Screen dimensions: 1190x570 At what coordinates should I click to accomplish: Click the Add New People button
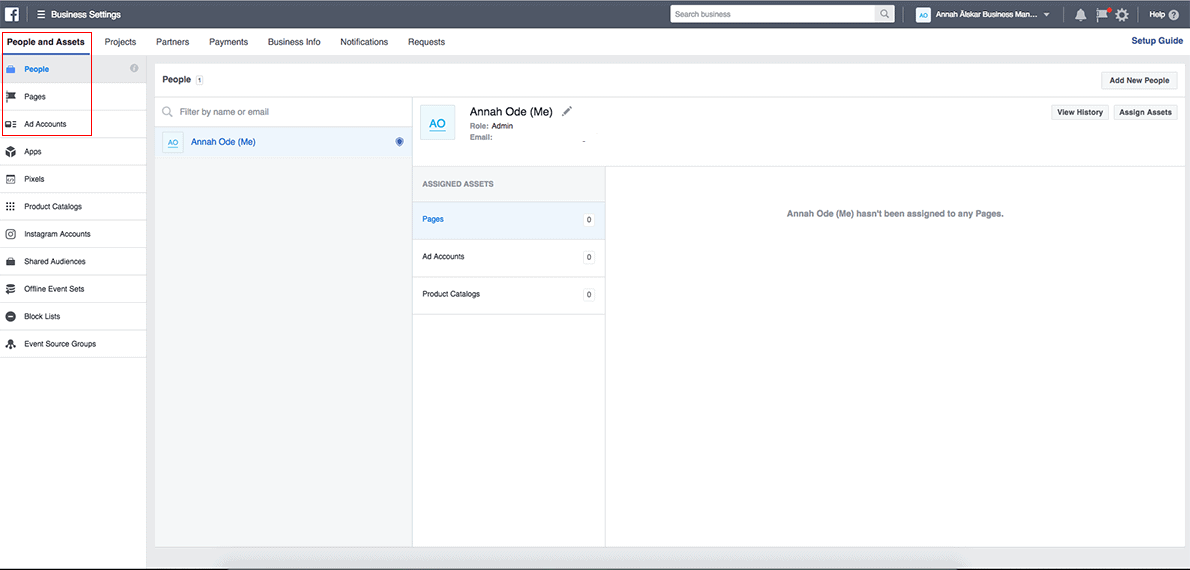1139,80
